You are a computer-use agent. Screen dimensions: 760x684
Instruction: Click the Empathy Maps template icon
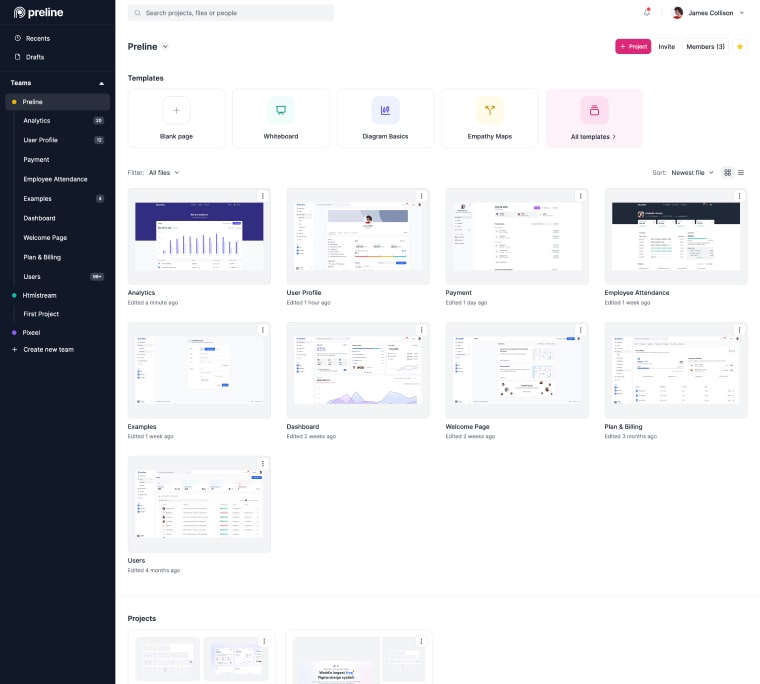click(490, 111)
